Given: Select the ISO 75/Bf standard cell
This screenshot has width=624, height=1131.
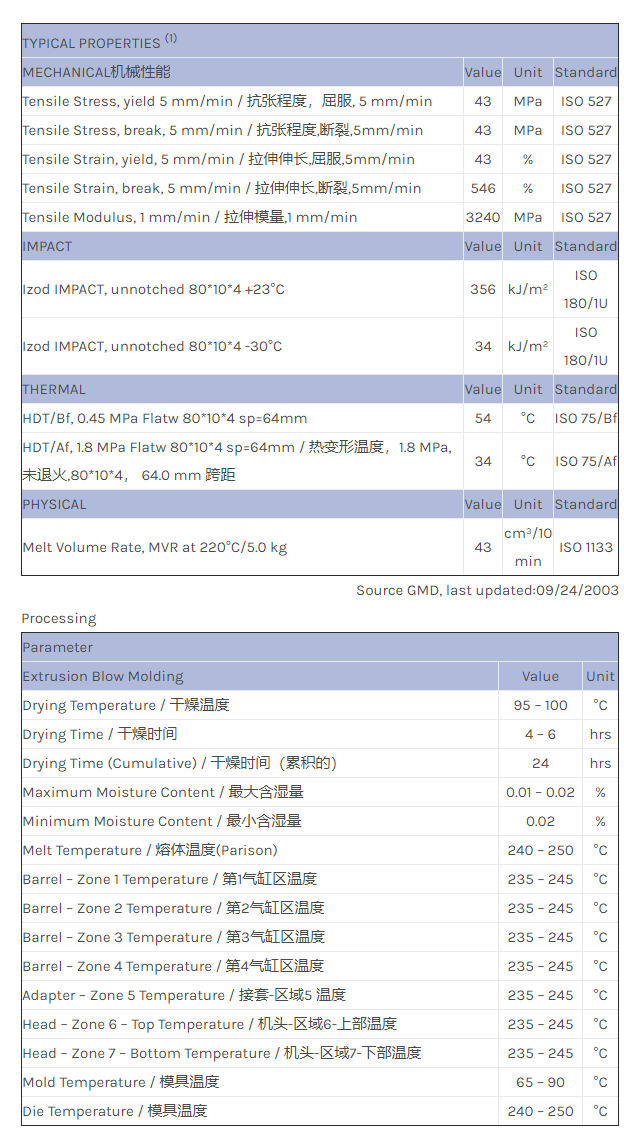Looking at the screenshot, I should [x=586, y=418].
